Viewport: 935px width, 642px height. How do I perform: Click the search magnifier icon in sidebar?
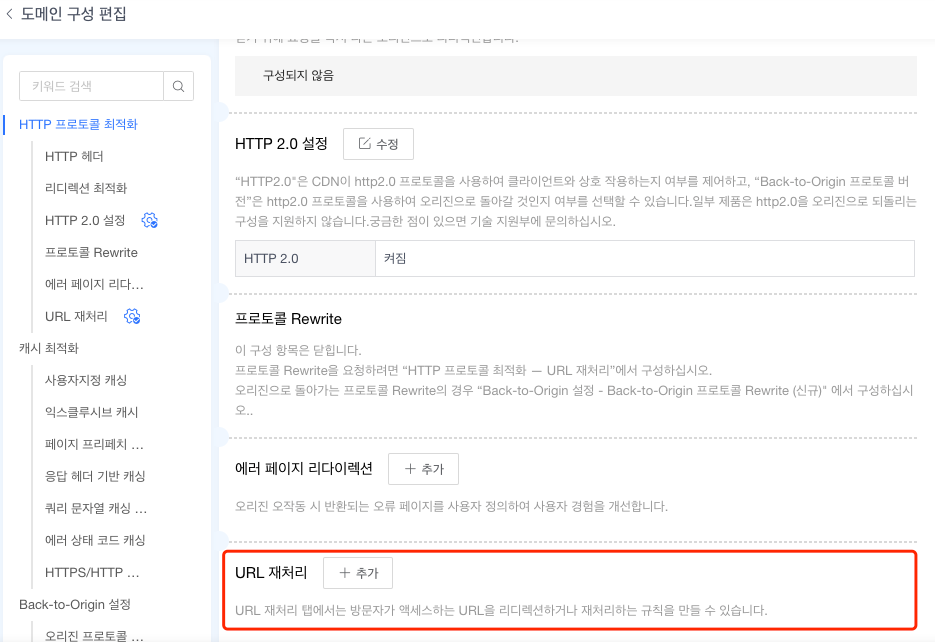coord(178,86)
